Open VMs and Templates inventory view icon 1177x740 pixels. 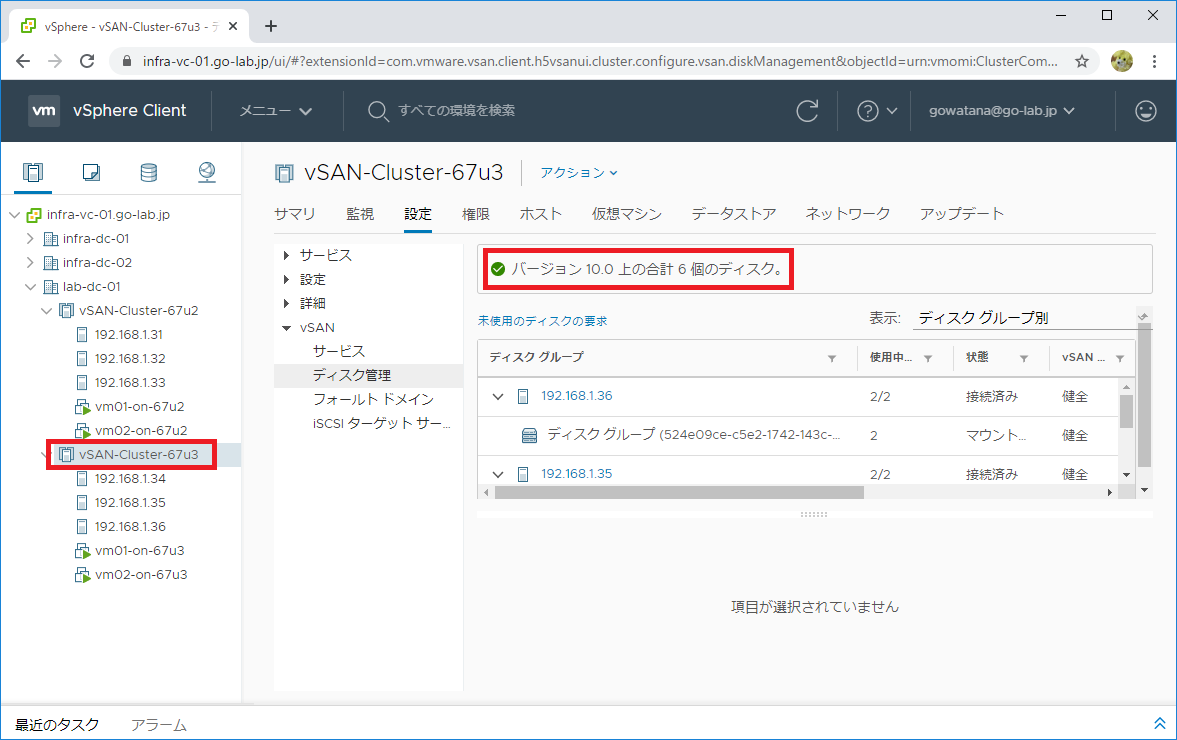91,173
